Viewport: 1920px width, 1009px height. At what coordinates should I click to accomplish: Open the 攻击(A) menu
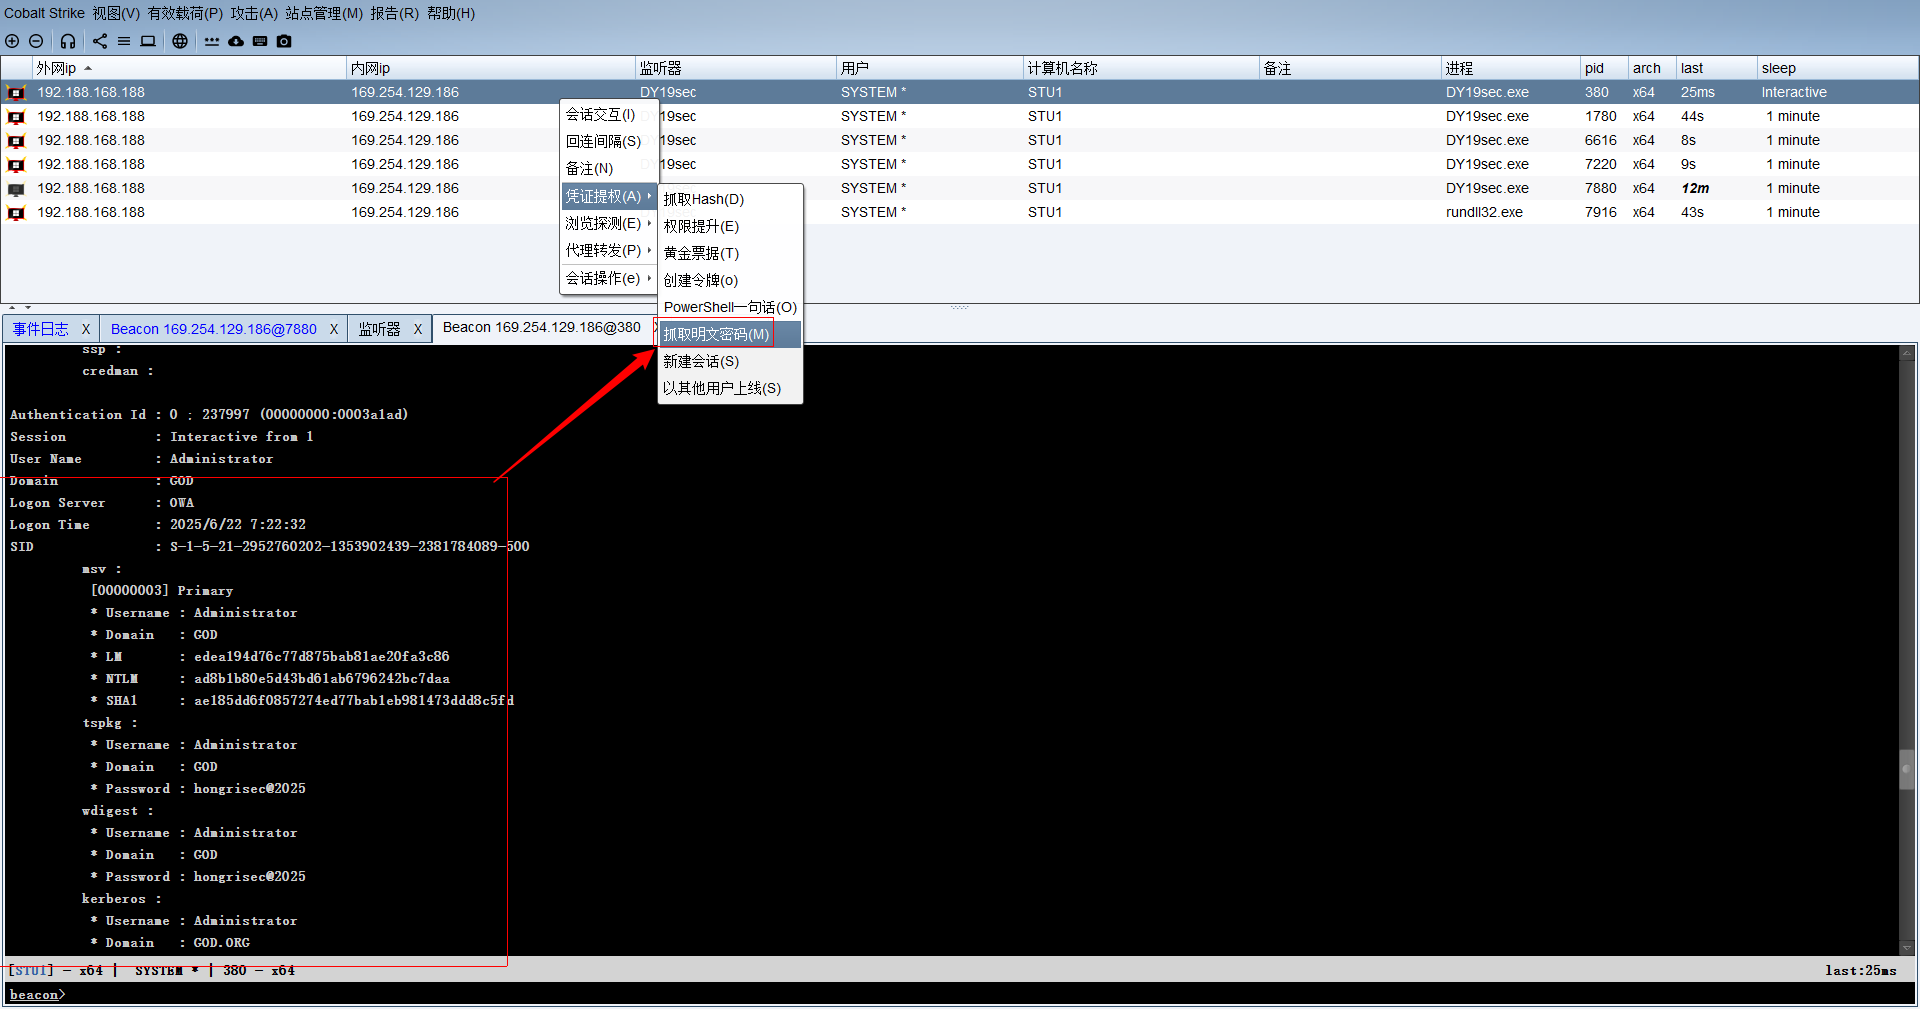tap(254, 13)
